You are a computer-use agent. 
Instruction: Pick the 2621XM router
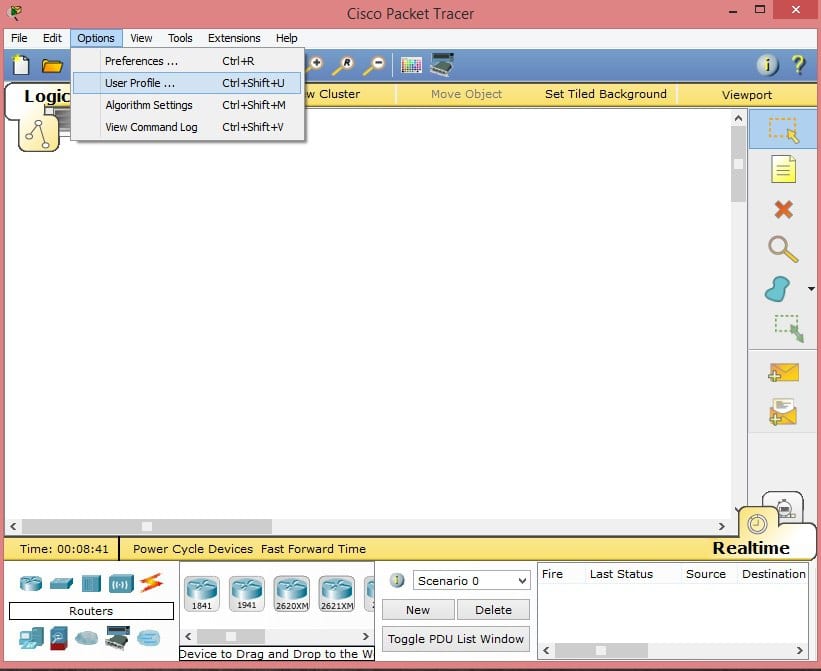click(337, 593)
